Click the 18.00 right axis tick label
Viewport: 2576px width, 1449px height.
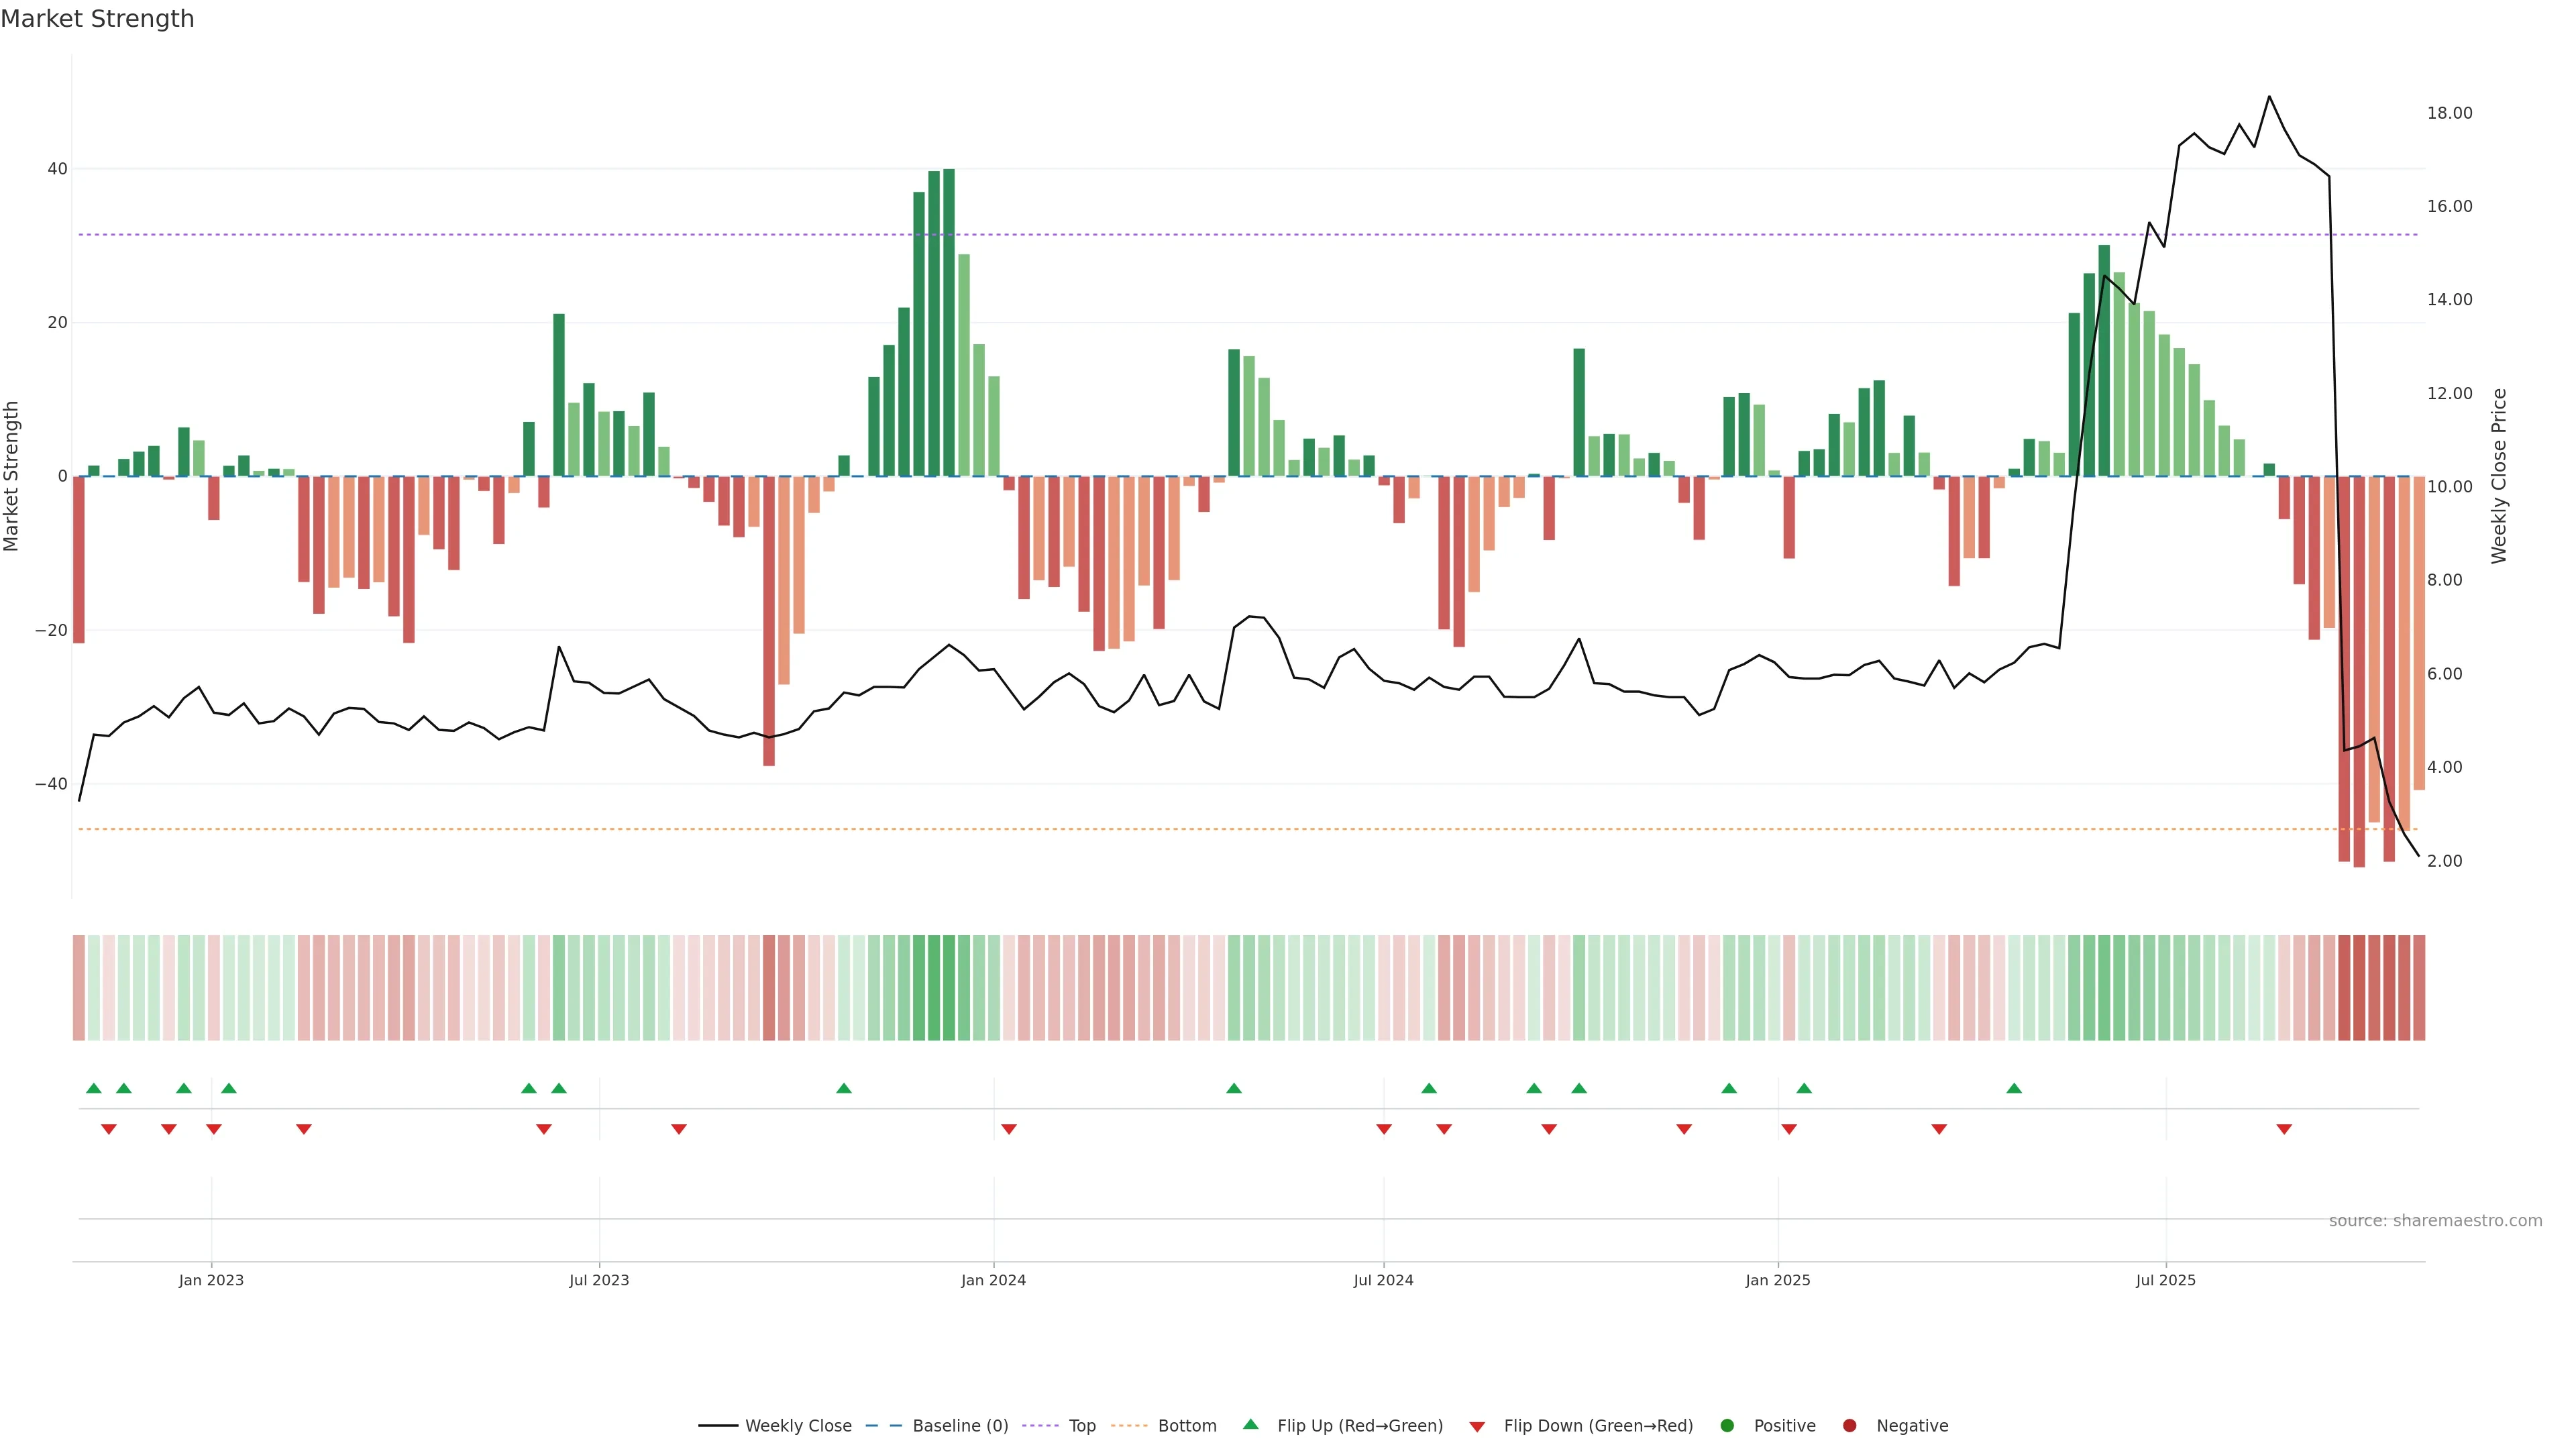[x=2449, y=113]
